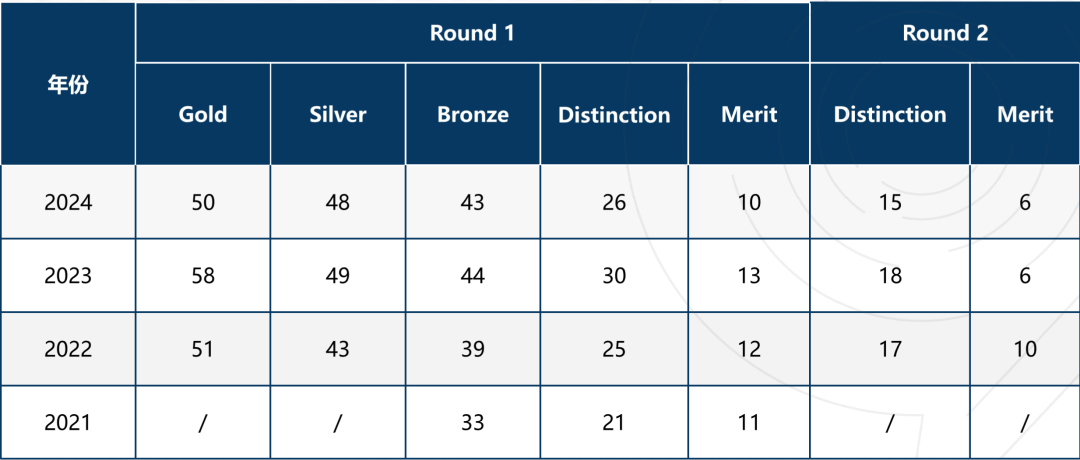Click Round 1 Distinction column header
Screen dimensions: 1080x460
614,114
